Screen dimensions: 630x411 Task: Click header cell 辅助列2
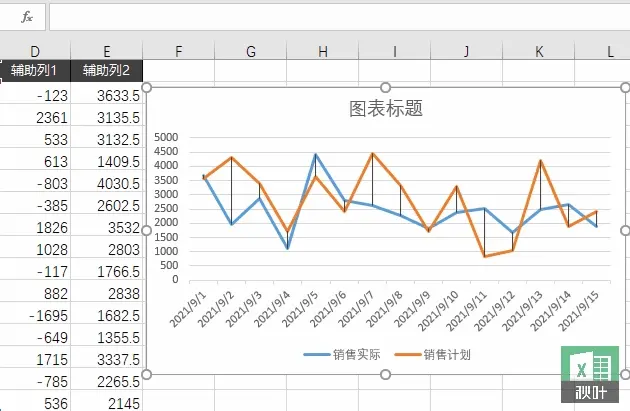[106, 71]
